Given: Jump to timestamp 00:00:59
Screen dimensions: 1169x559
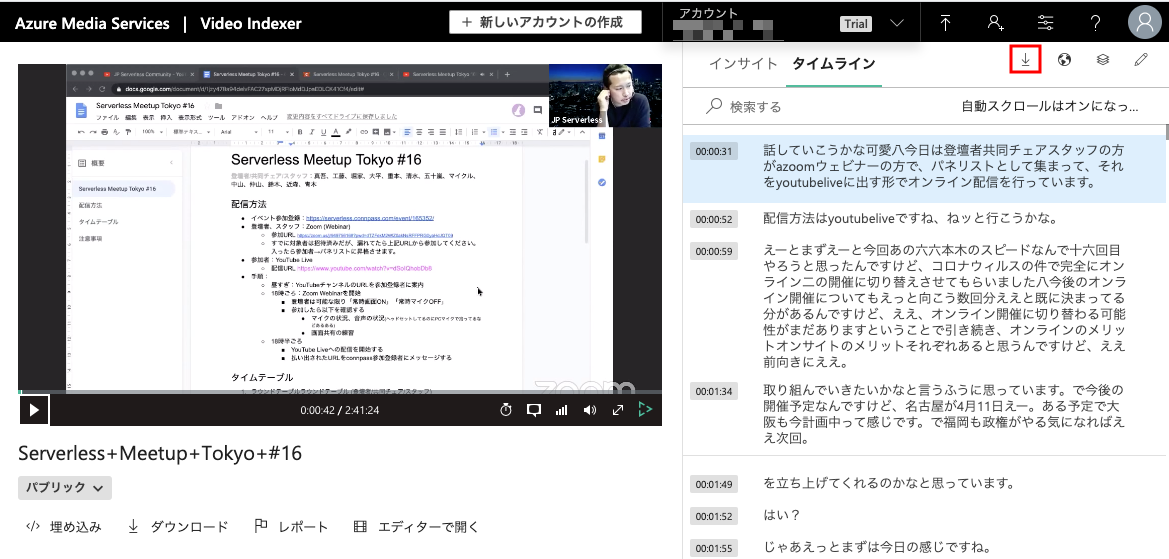Looking at the screenshot, I should (x=713, y=251).
